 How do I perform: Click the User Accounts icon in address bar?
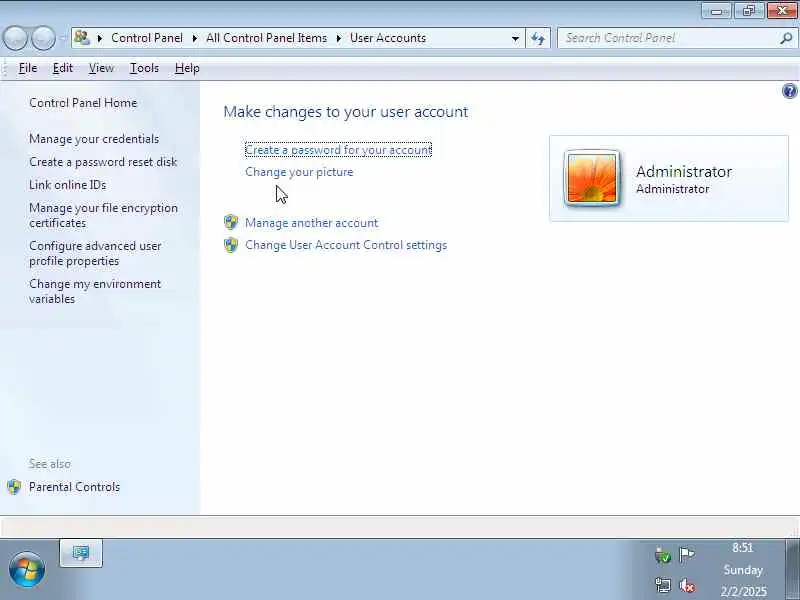pos(82,38)
